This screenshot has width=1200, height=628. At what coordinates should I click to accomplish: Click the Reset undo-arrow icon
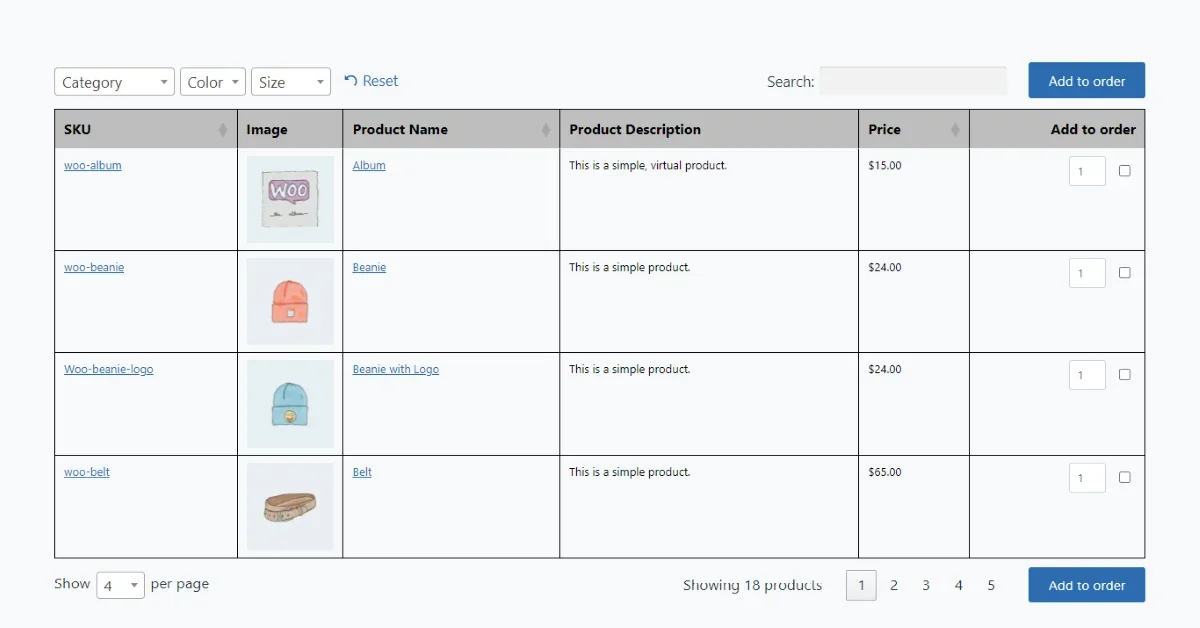coord(350,80)
